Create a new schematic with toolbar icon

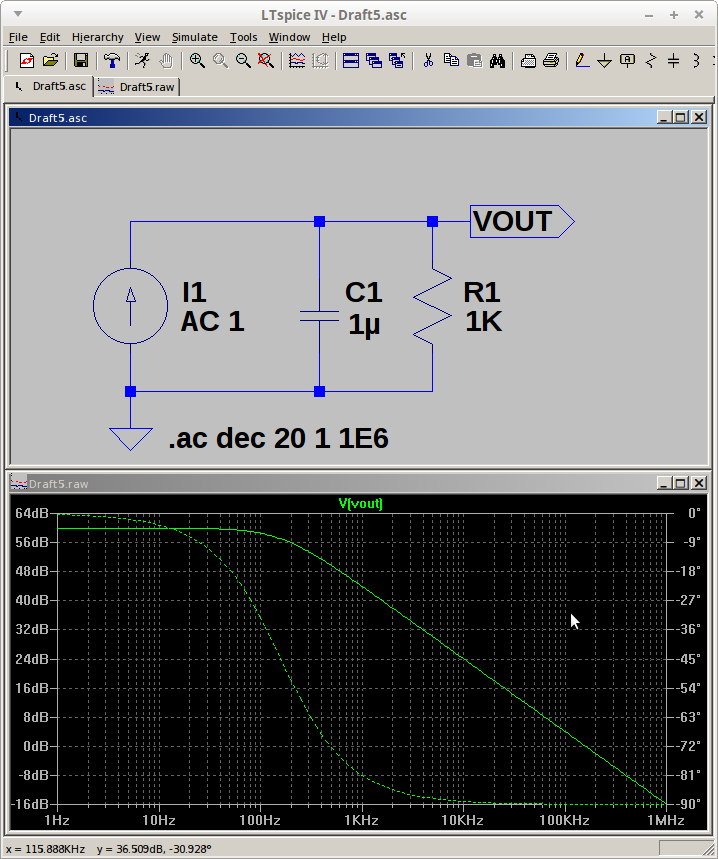[26, 60]
